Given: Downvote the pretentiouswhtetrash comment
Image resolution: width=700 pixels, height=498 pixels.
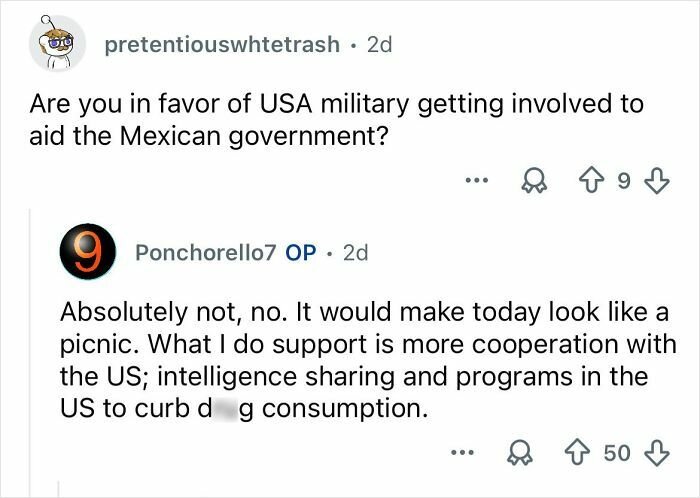Looking at the screenshot, I should (x=656, y=182).
